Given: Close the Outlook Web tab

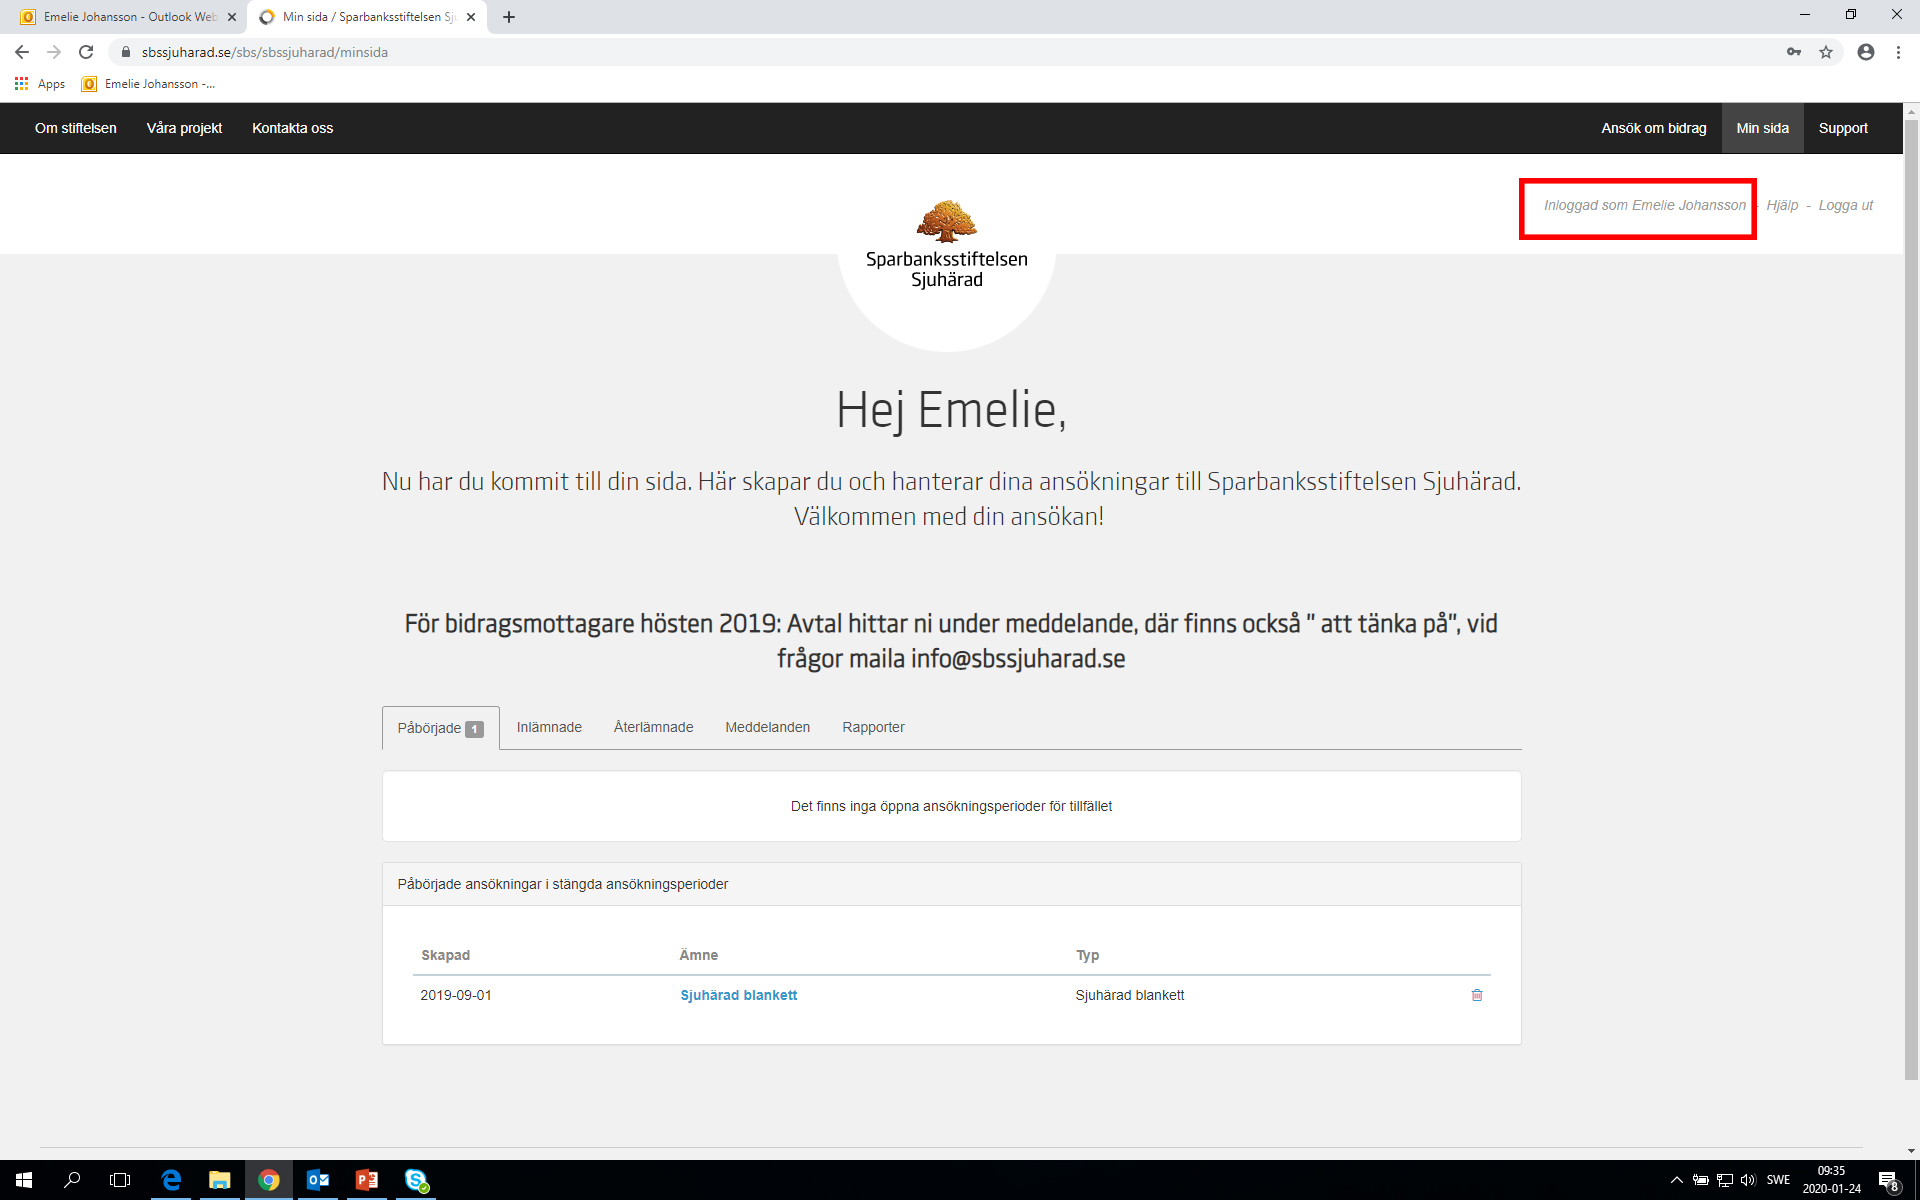Looking at the screenshot, I should click(232, 17).
